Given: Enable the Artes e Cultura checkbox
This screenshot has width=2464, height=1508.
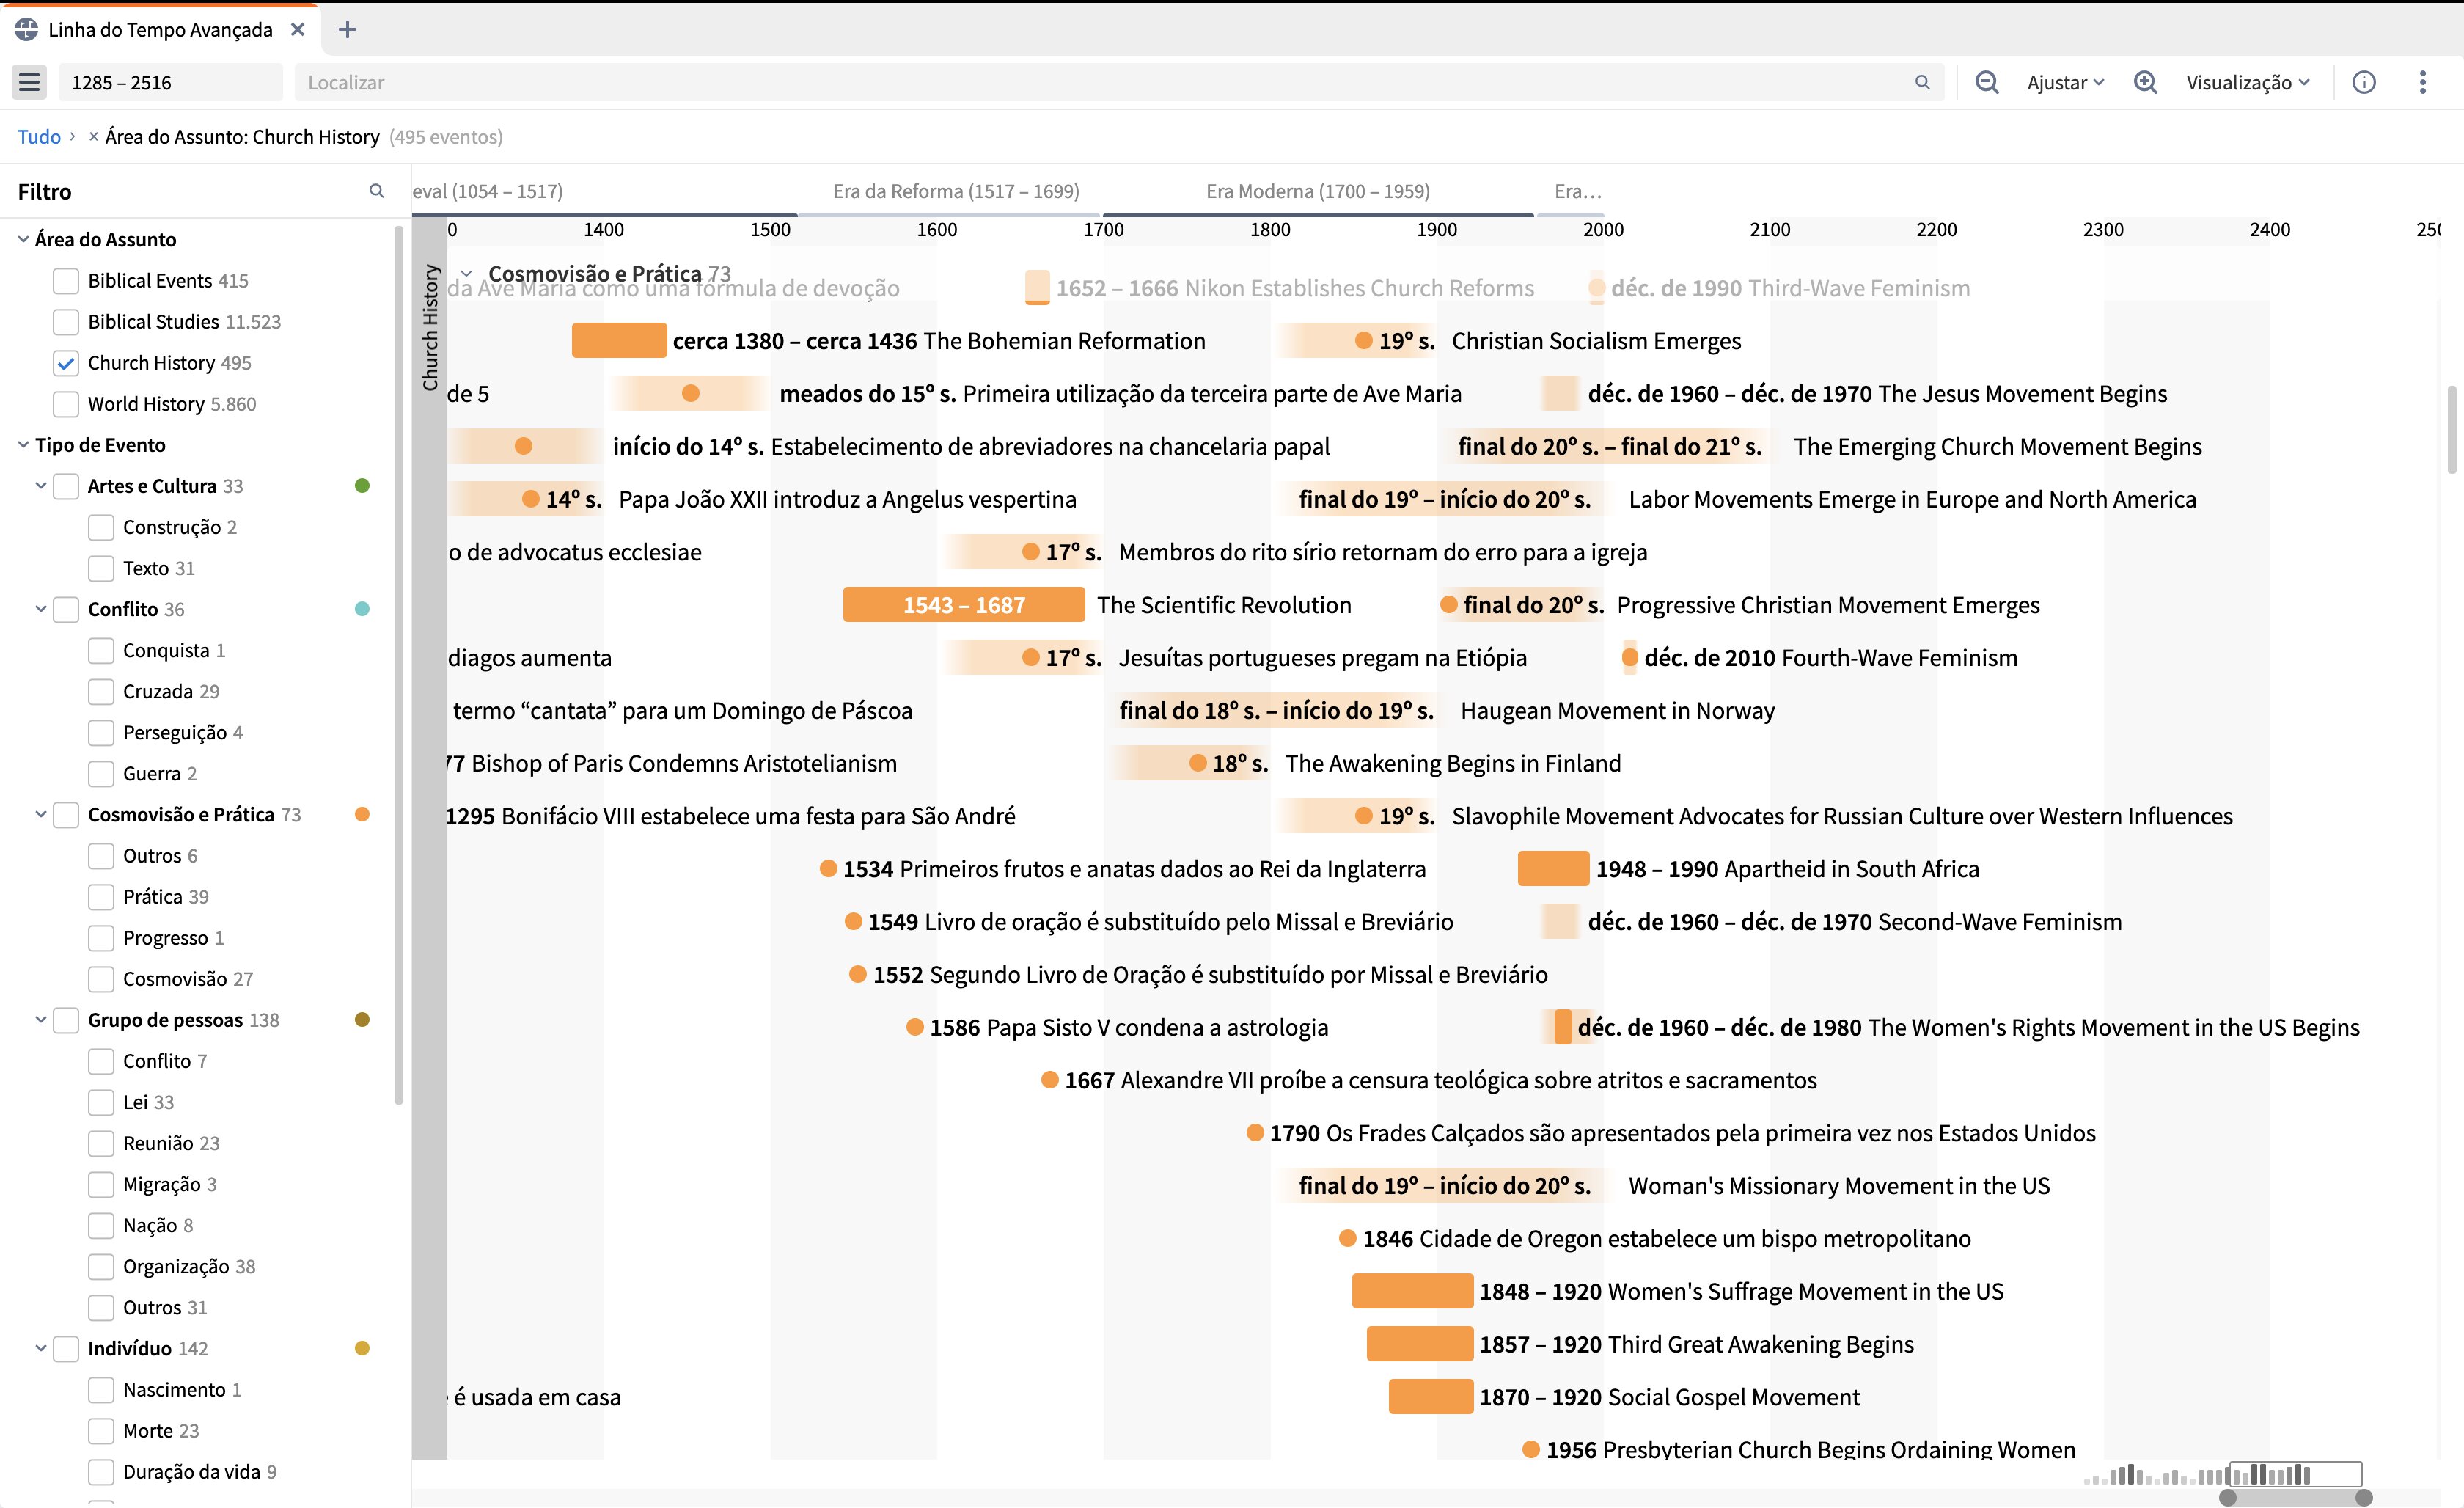Looking at the screenshot, I should tap(66, 486).
